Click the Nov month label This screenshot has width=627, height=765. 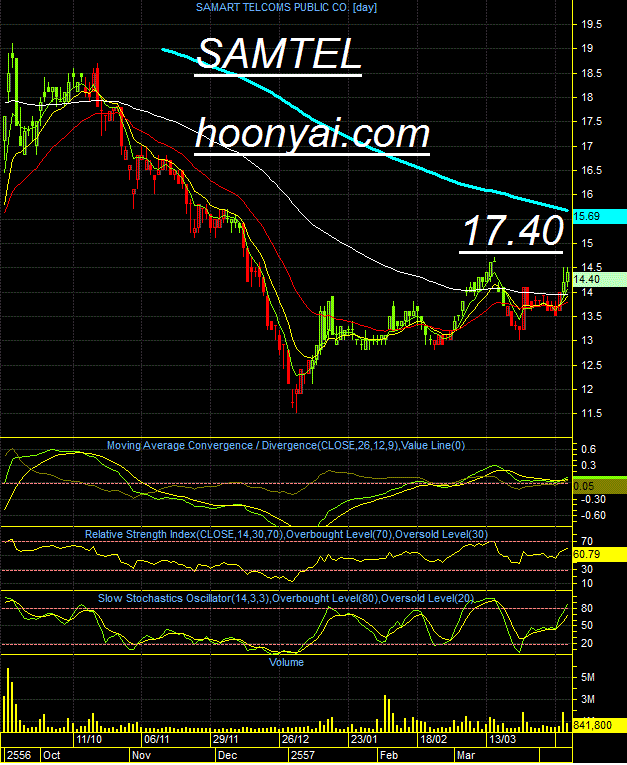click(x=141, y=755)
